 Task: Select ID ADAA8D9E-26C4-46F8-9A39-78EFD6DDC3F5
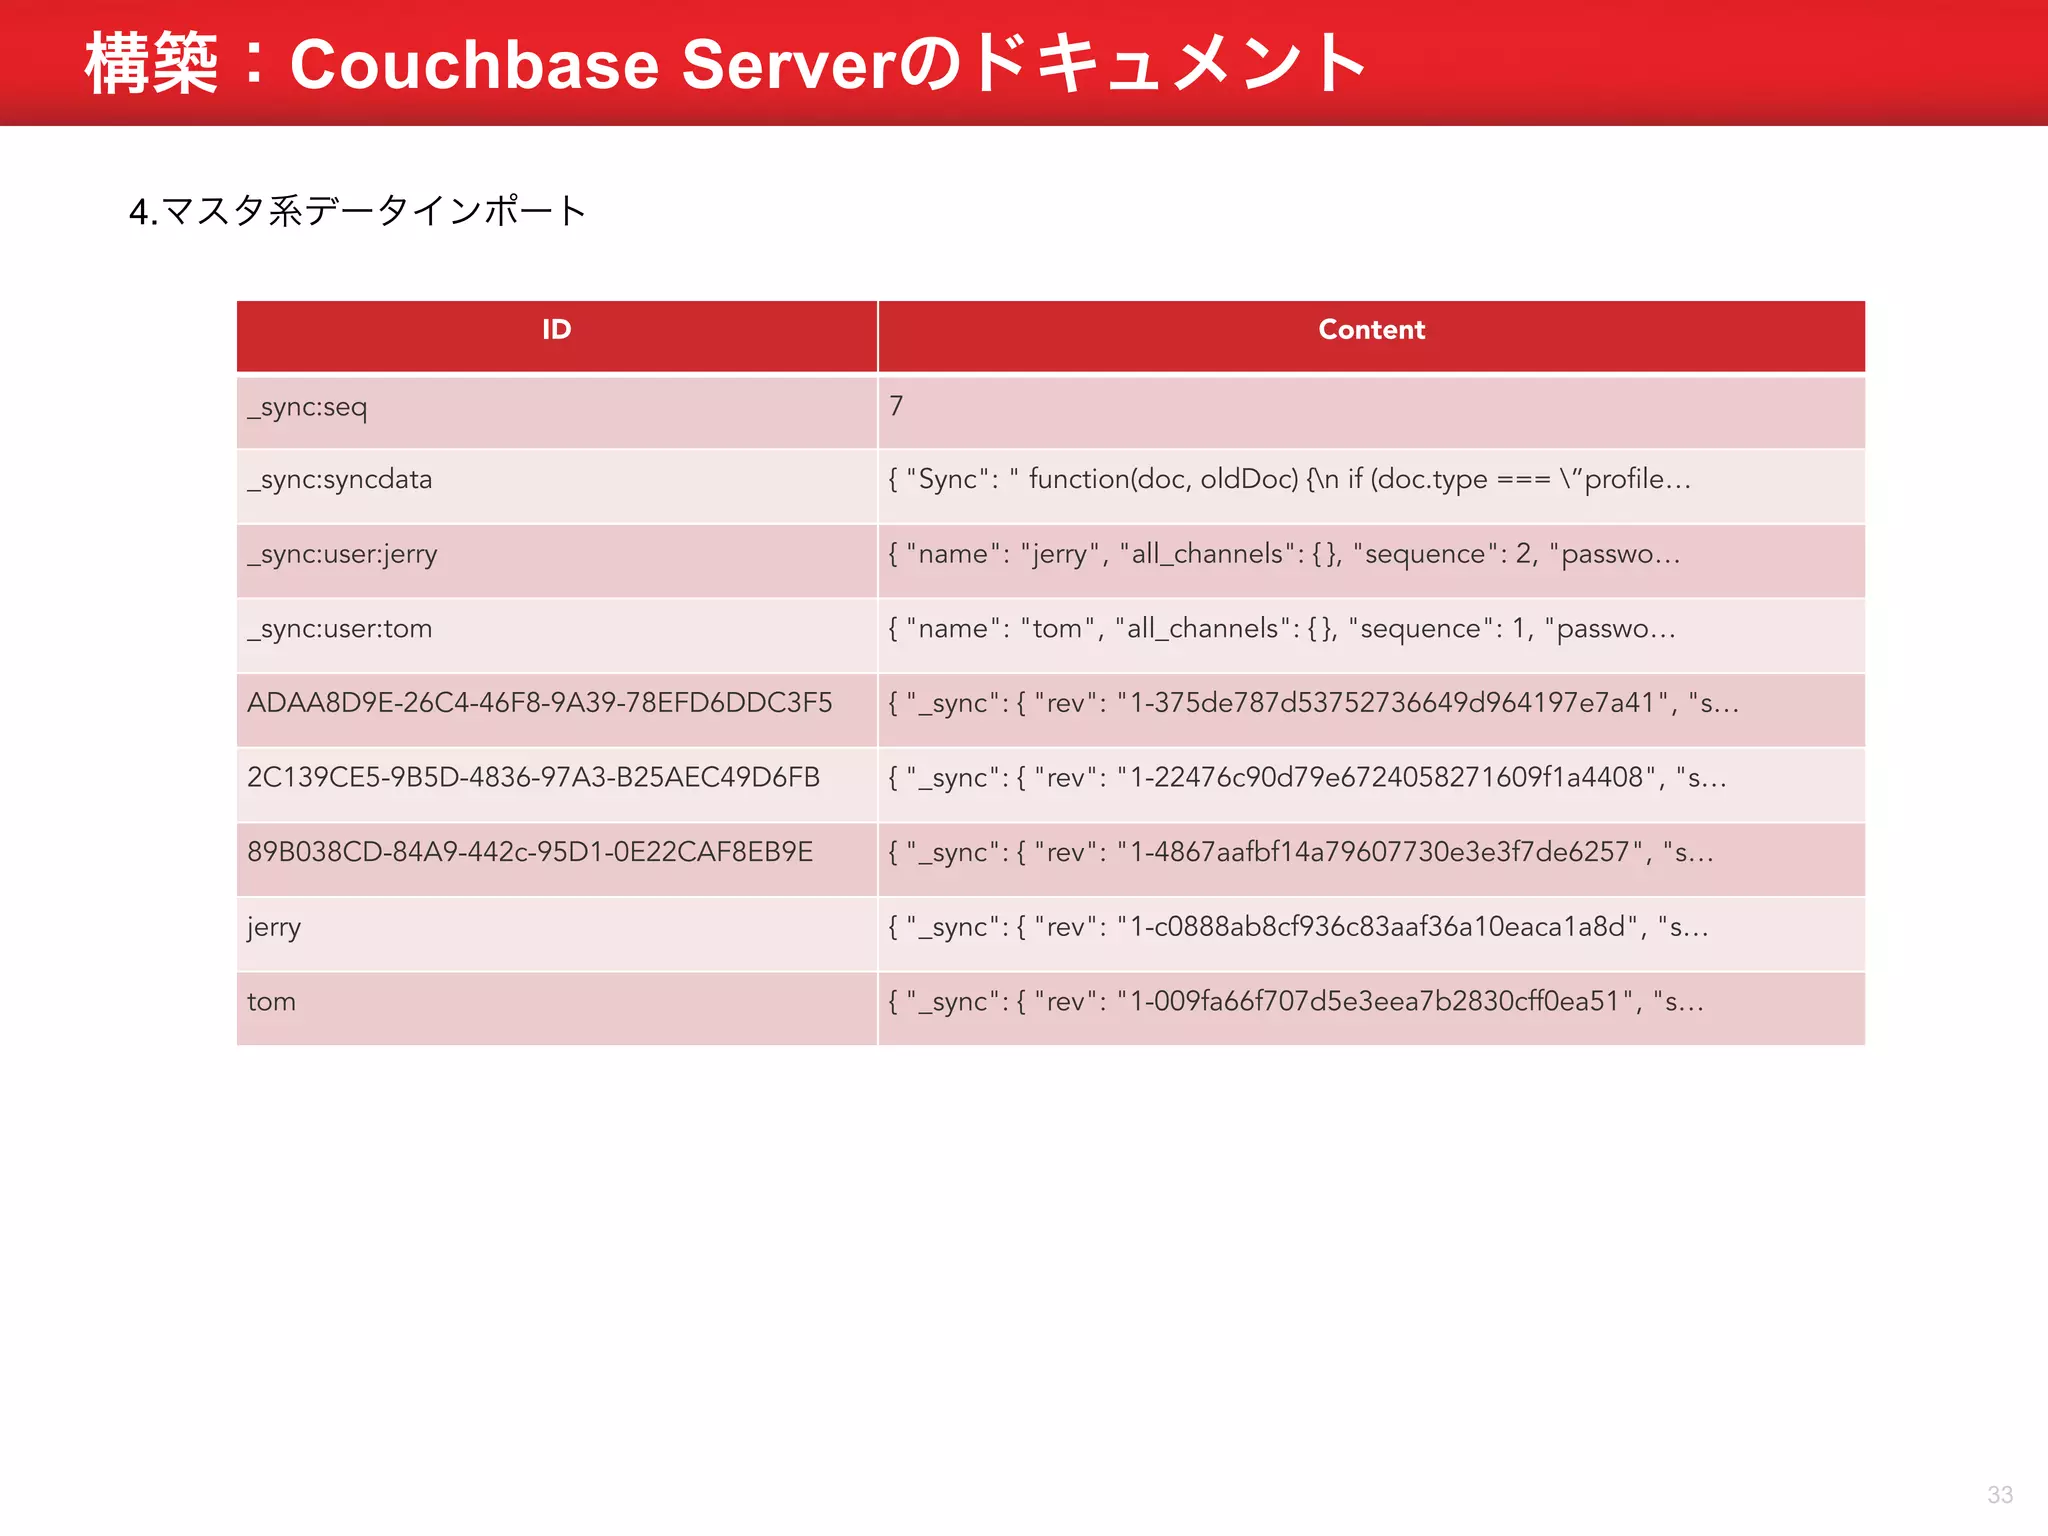pos(557,710)
